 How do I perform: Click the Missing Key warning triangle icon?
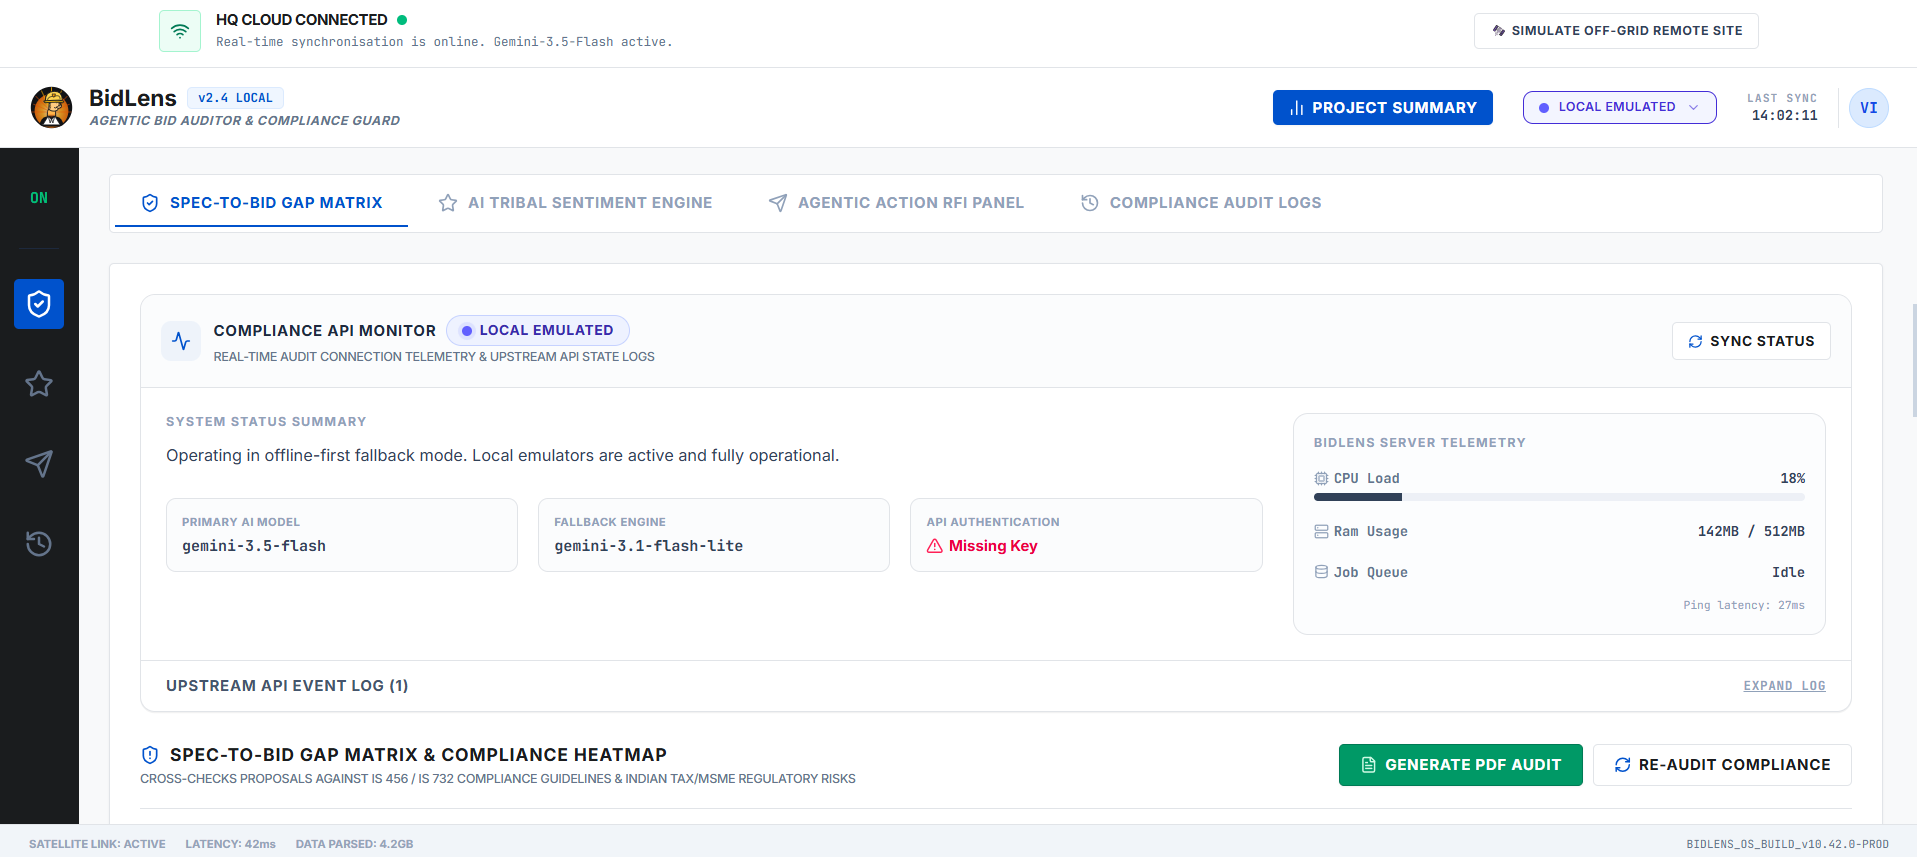(x=935, y=546)
